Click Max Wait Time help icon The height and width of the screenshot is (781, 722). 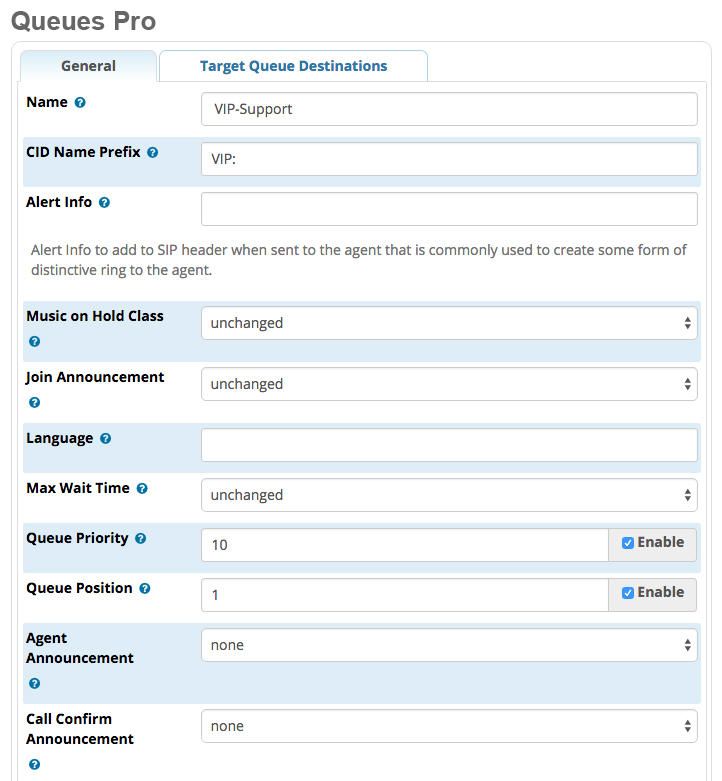click(x=142, y=489)
